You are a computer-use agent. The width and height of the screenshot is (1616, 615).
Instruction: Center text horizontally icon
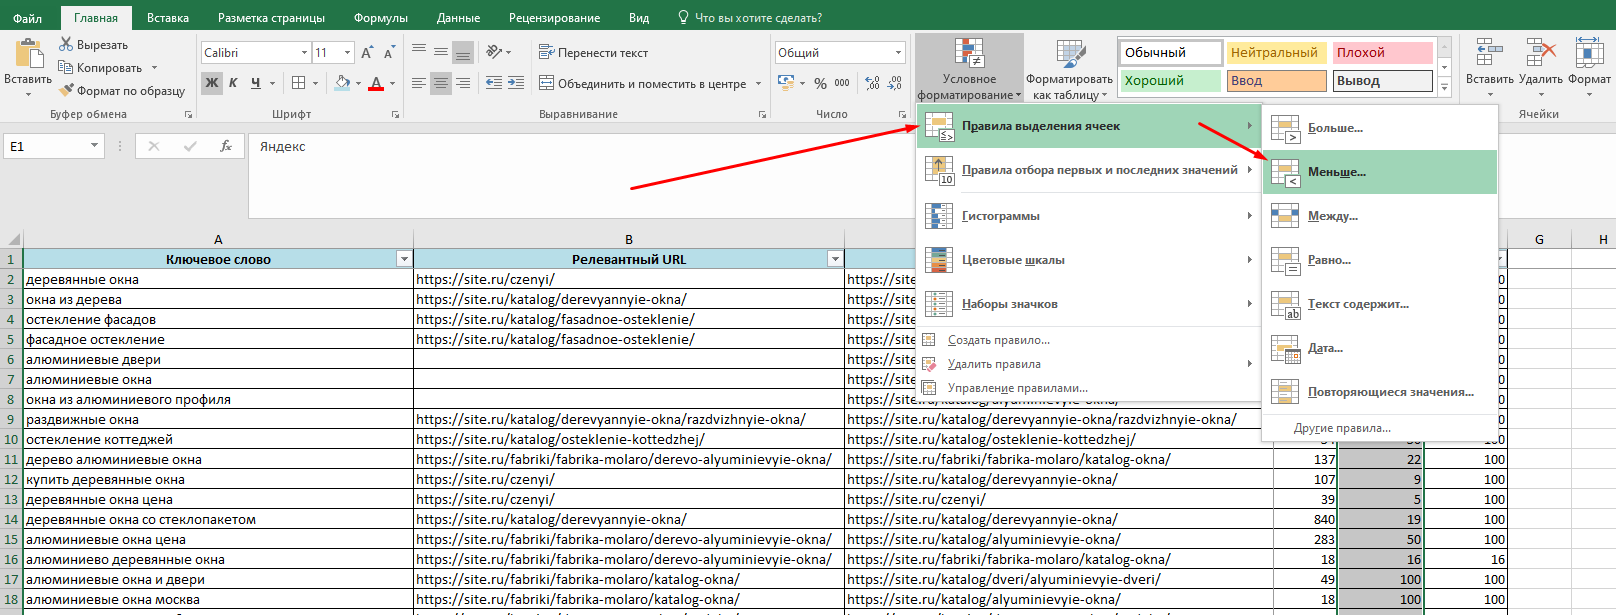pos(441,83)
